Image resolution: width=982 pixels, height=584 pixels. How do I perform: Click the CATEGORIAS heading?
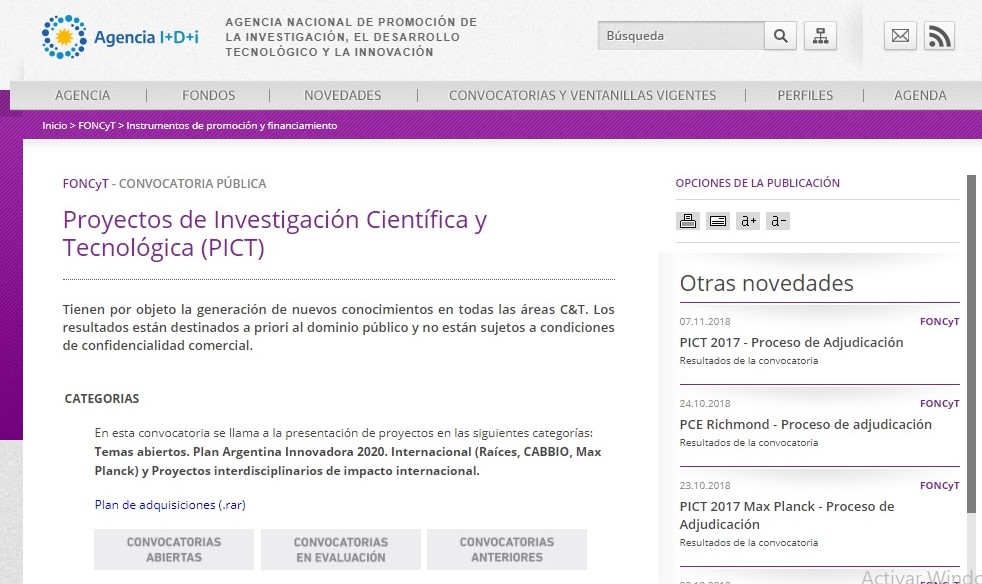point(102,399)
